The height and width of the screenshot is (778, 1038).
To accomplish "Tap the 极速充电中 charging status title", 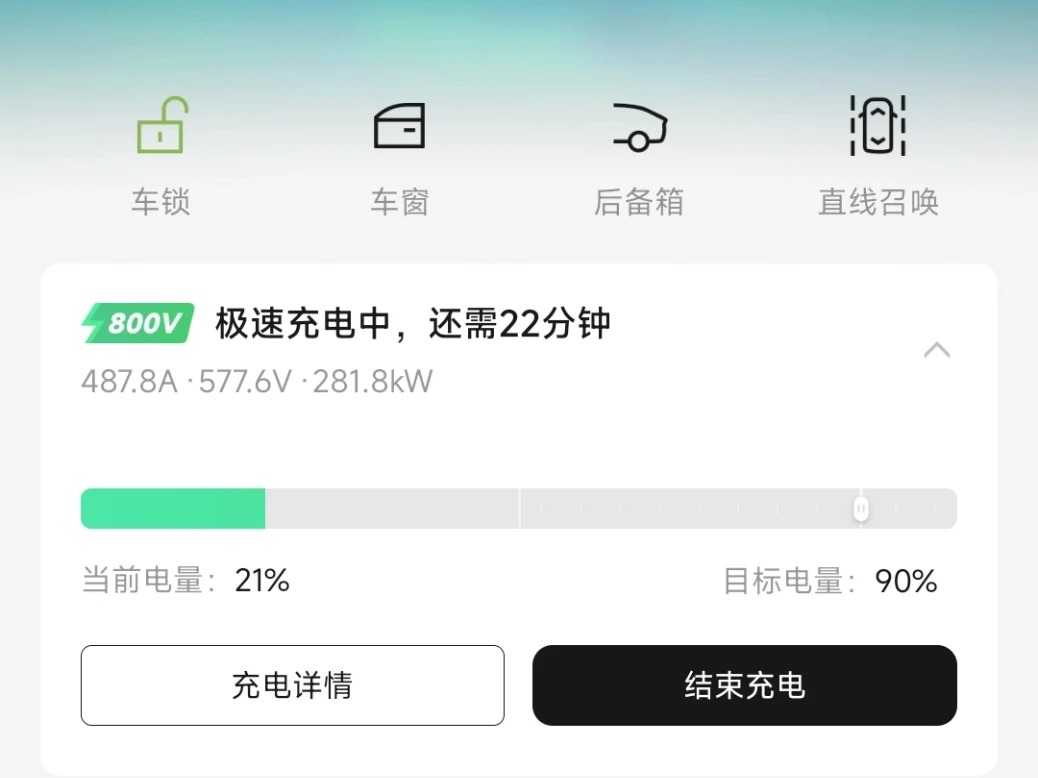I will 303,324.
